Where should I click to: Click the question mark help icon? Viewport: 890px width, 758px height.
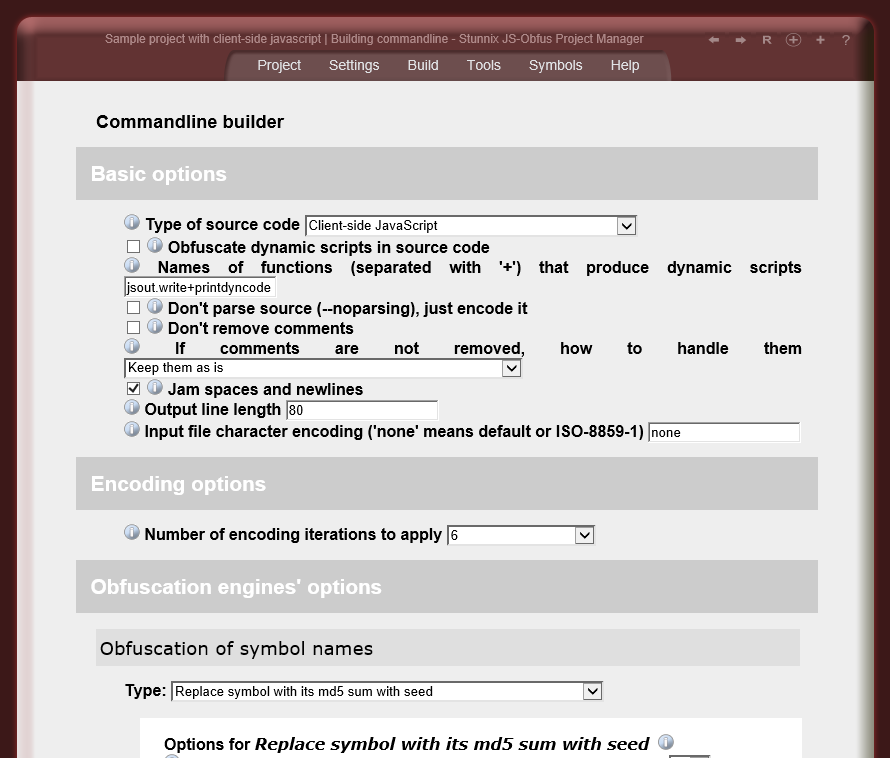point(845,40)
